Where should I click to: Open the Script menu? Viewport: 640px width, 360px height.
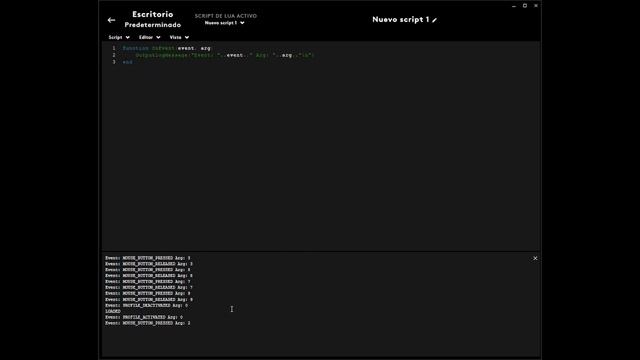tap(119, 37)
